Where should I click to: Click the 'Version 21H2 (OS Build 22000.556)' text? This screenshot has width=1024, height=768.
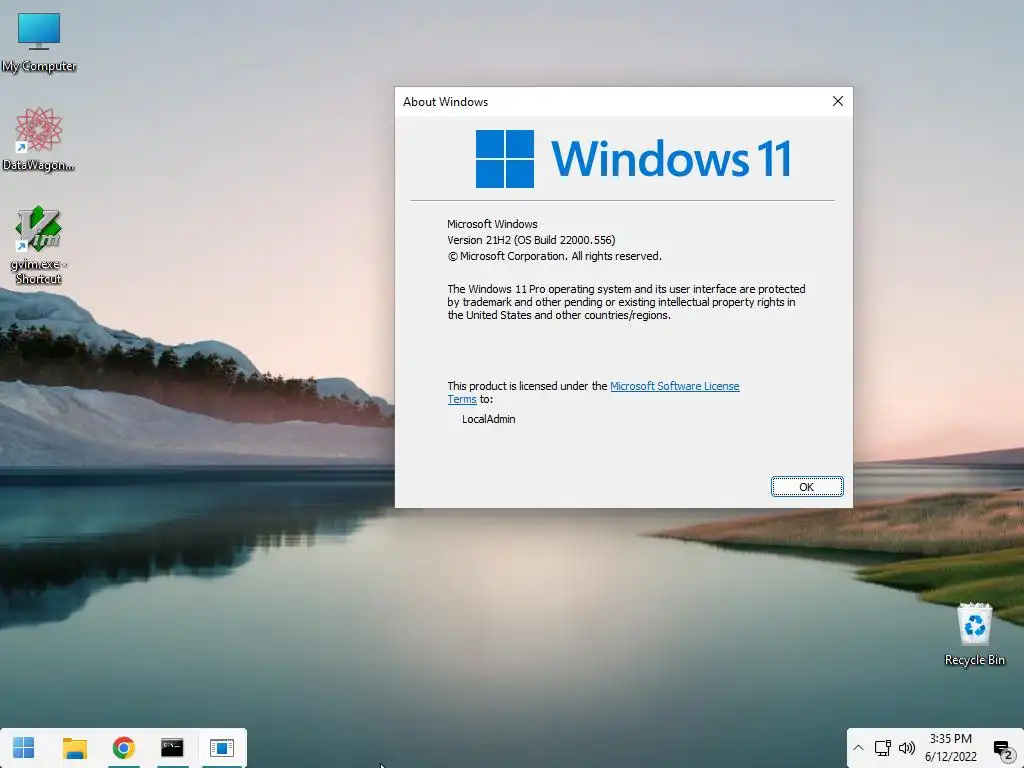point(531,240)
